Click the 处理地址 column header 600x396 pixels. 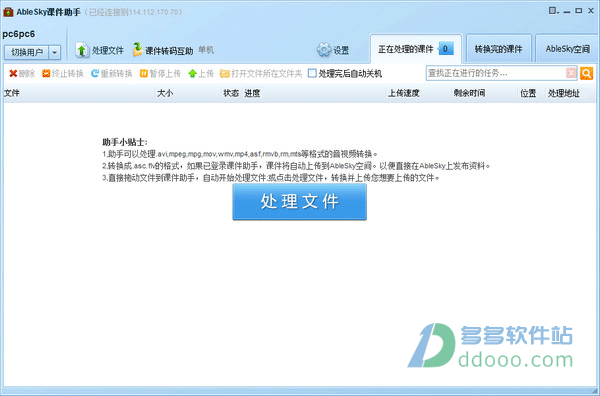[564, 93]
